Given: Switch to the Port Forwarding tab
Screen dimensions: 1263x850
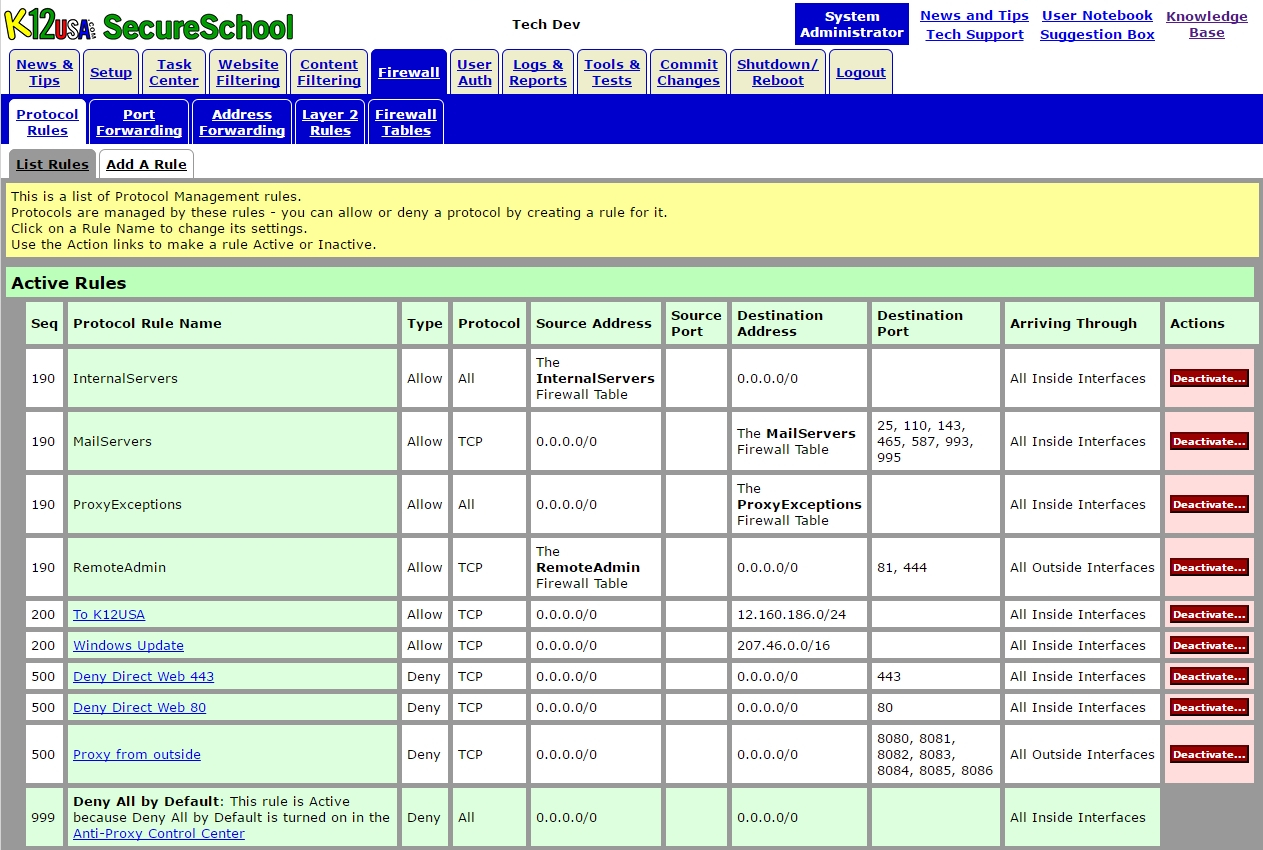Looking at the screenshot, I should pos(139,122).
